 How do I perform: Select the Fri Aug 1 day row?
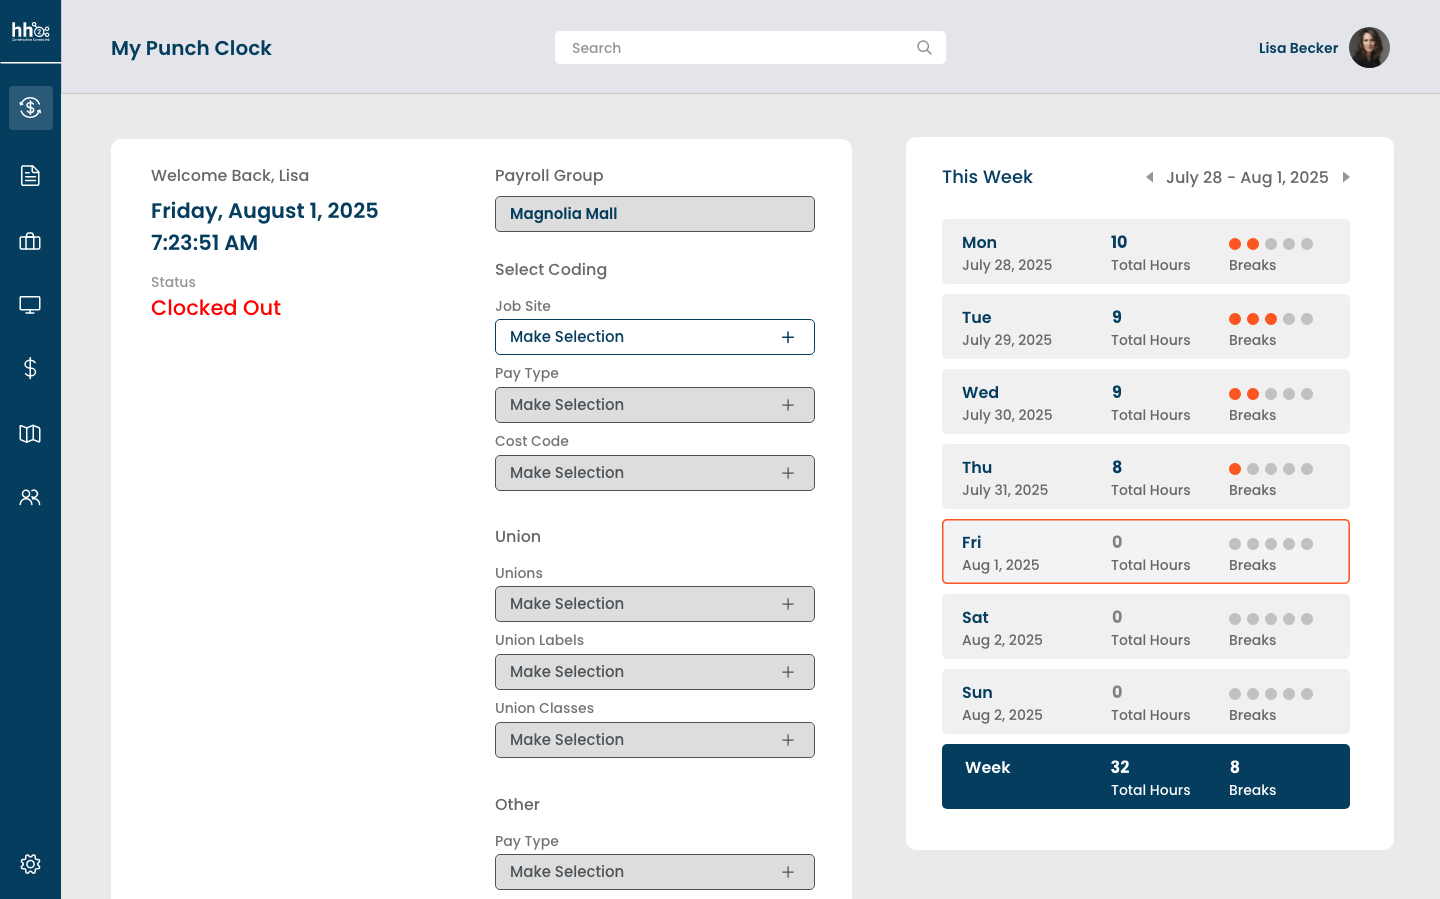[x=1145, y=552]
